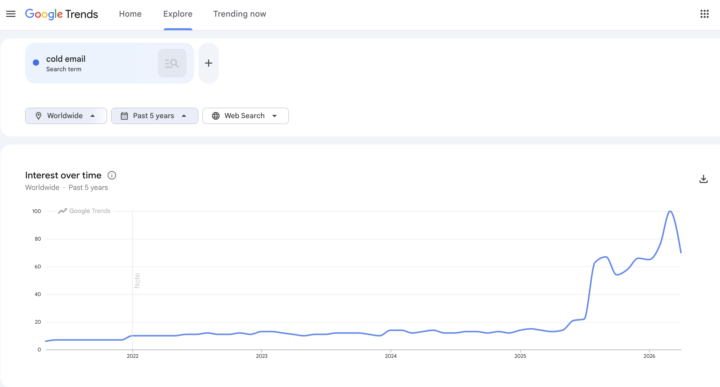This screenshot has width=720, height=387.
Task: Open the Trending now tab
Action: (240, 14)
